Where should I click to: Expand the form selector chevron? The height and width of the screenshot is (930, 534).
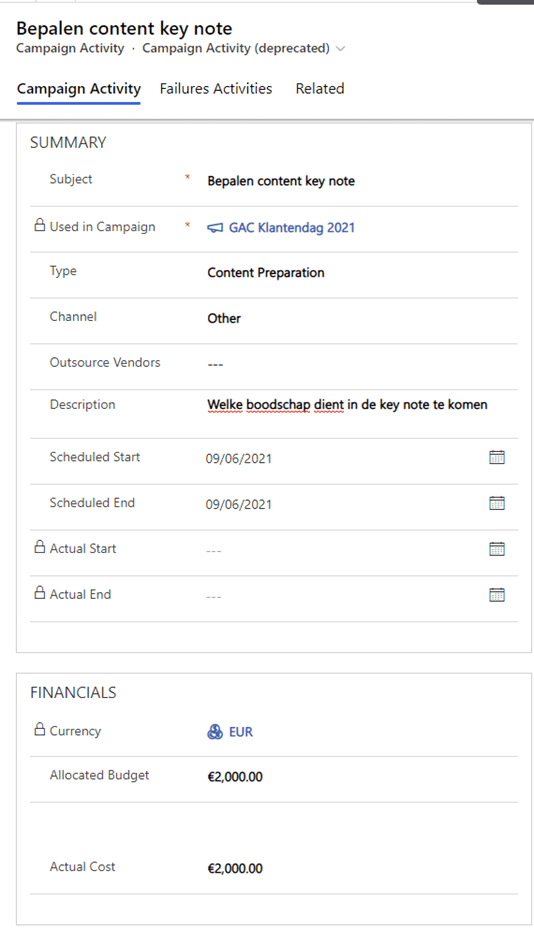coord(341,49)
